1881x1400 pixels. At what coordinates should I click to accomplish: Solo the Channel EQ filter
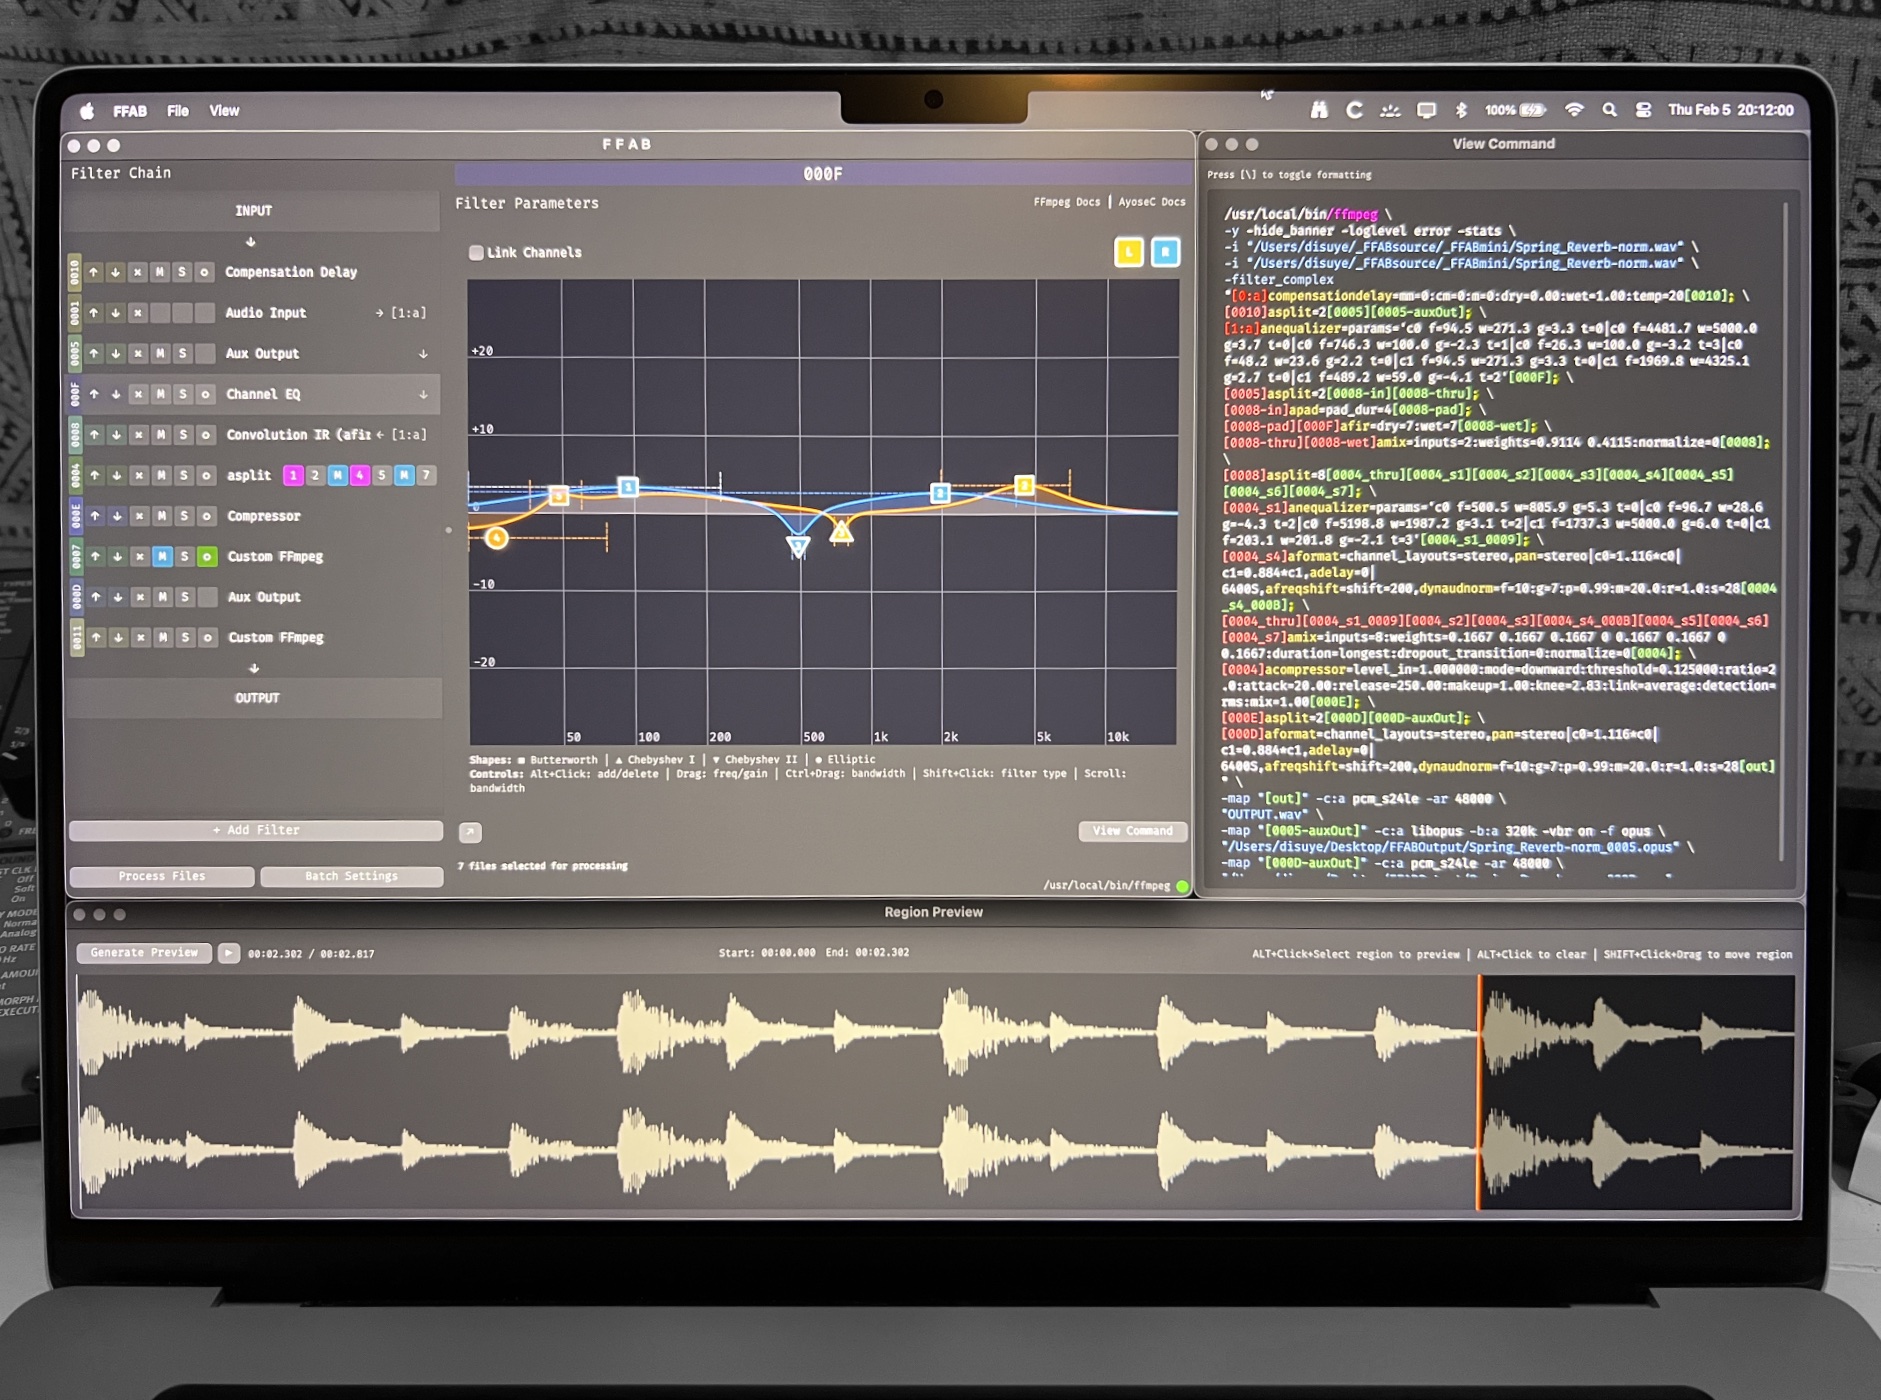pyautogui.click(x=182, y=394)
